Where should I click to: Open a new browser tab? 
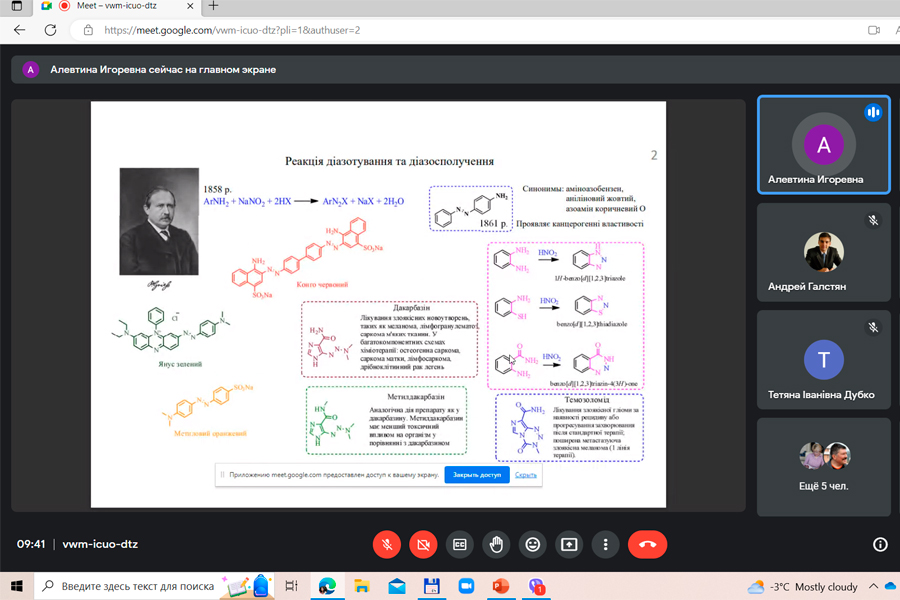(214, 6)
